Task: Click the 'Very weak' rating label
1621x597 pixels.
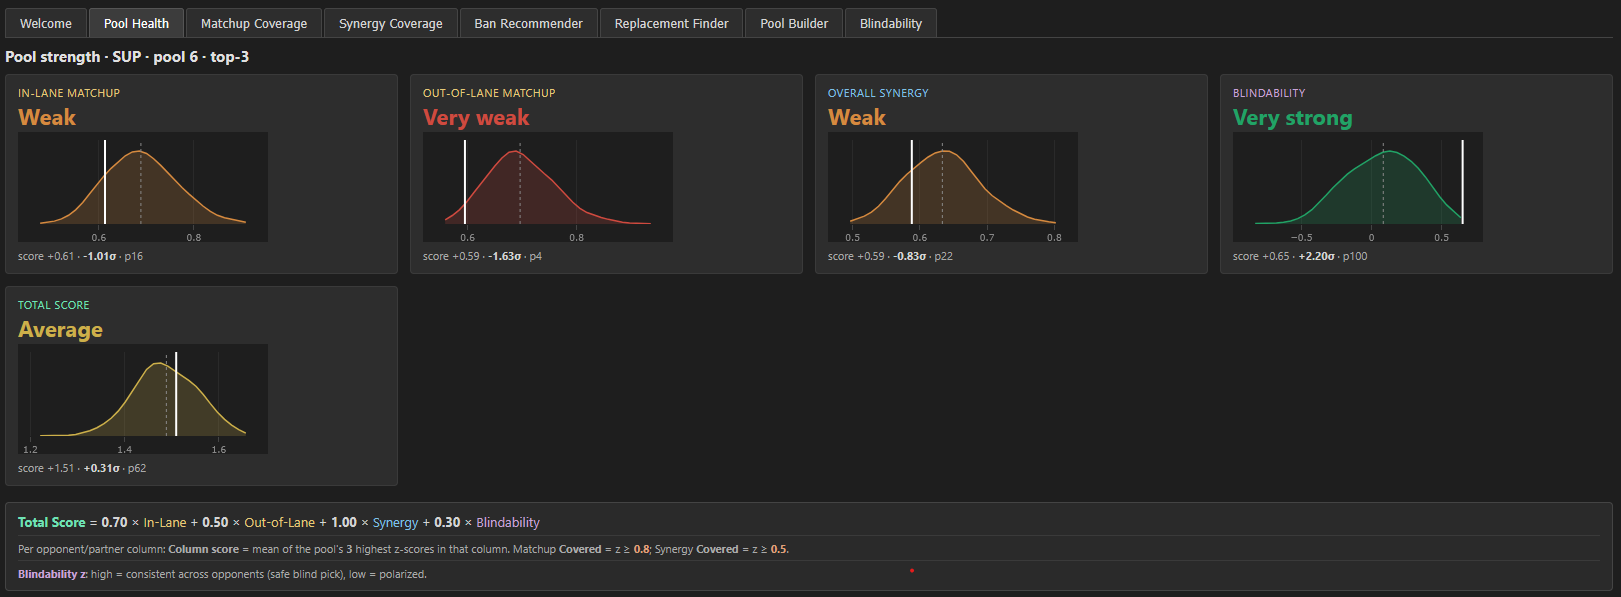Action: pos(476,118)
